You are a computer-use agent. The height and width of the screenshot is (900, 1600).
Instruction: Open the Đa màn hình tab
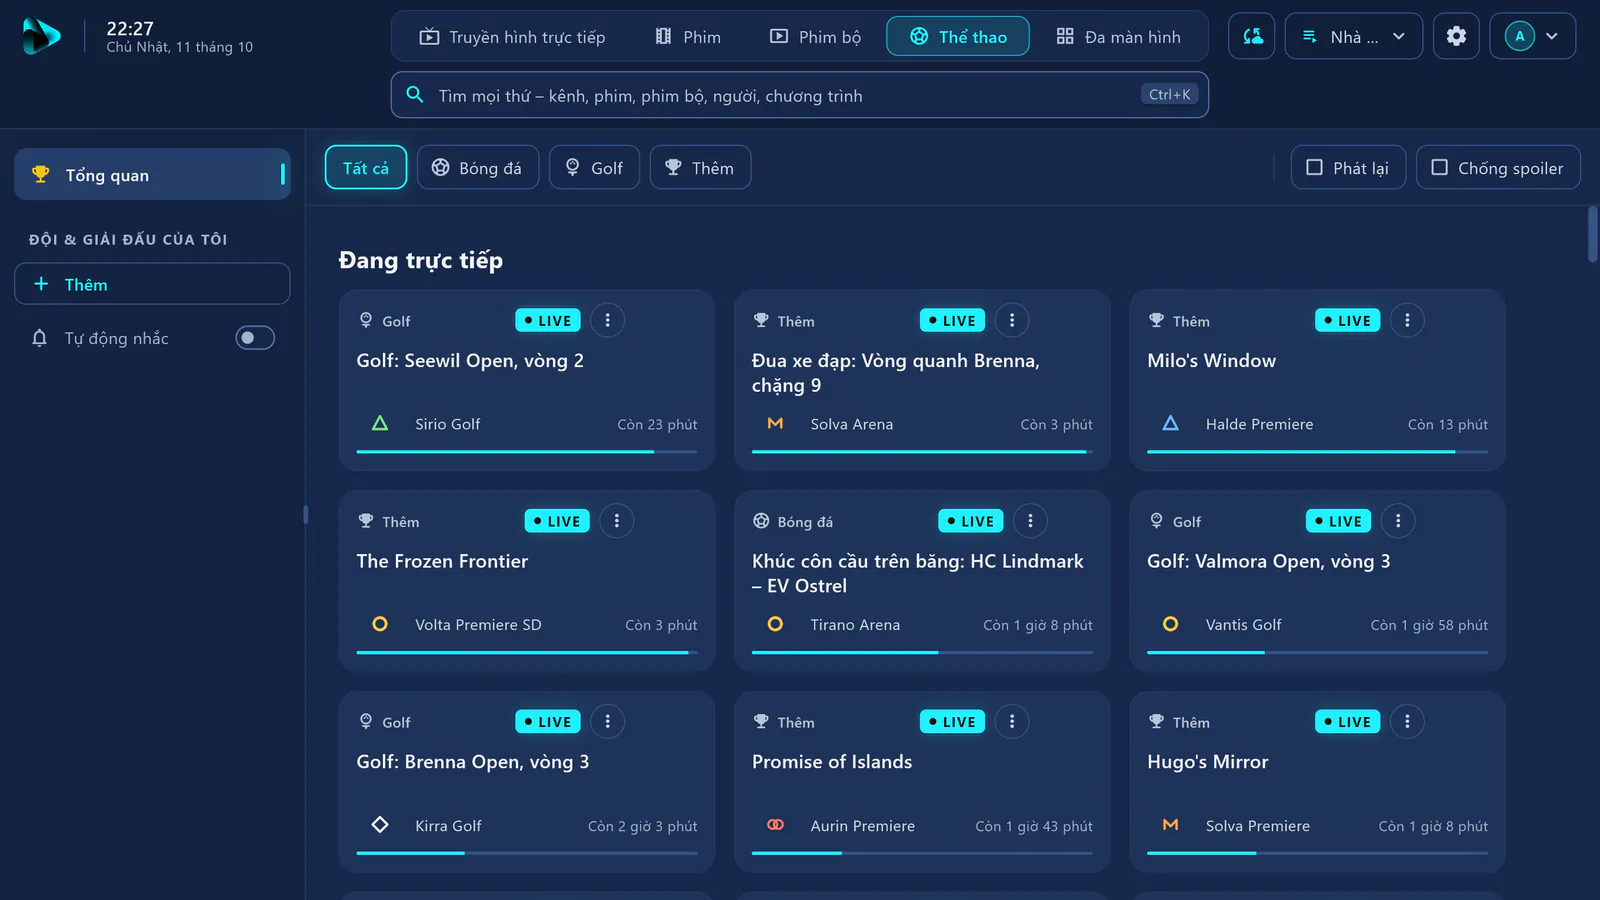[x=1119, y=37]
